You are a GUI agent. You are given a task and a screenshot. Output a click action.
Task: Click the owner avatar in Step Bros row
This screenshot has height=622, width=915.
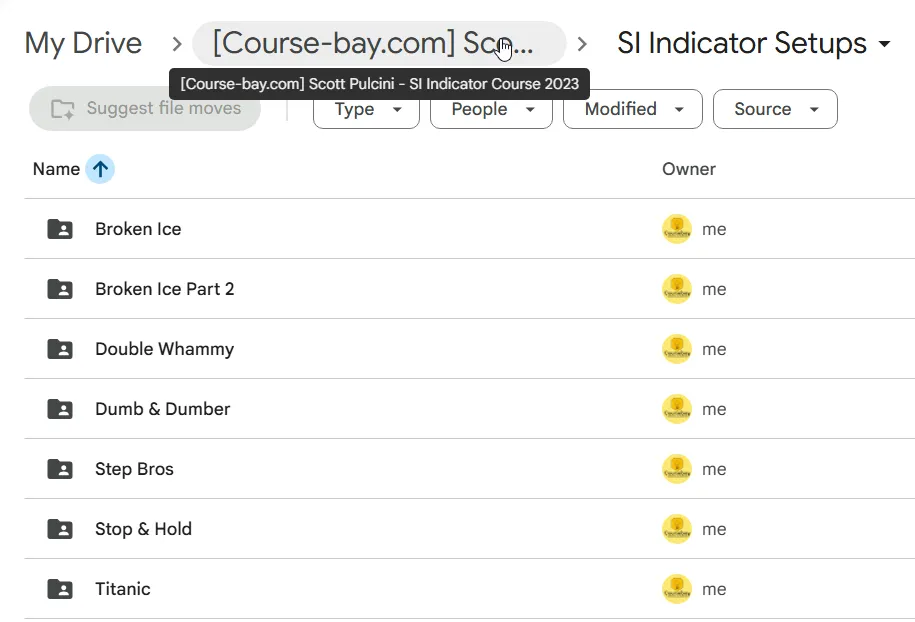(x=677, y=469)
